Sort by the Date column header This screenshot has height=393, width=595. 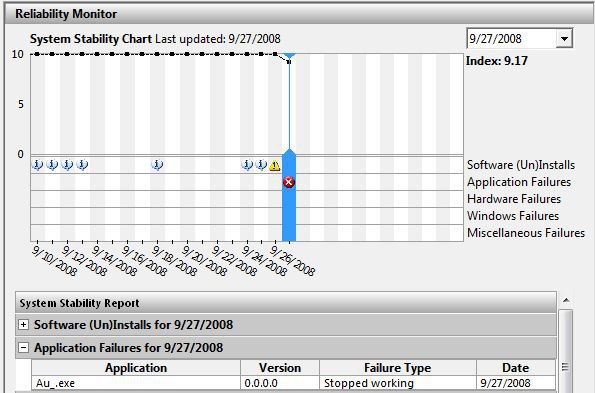coord(516,368)
